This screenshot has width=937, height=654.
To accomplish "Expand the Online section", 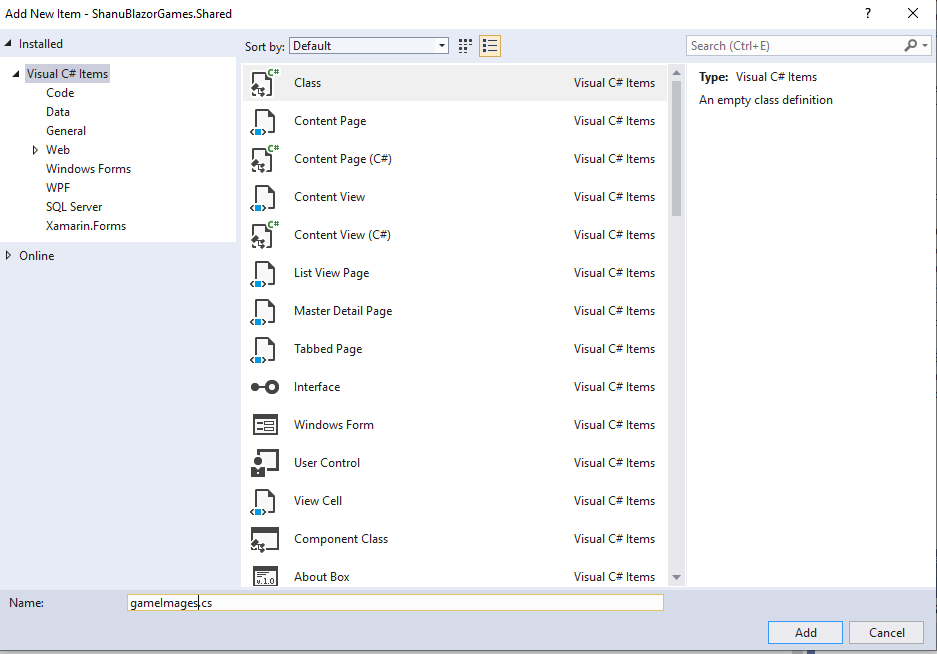I will click(8, 255).
